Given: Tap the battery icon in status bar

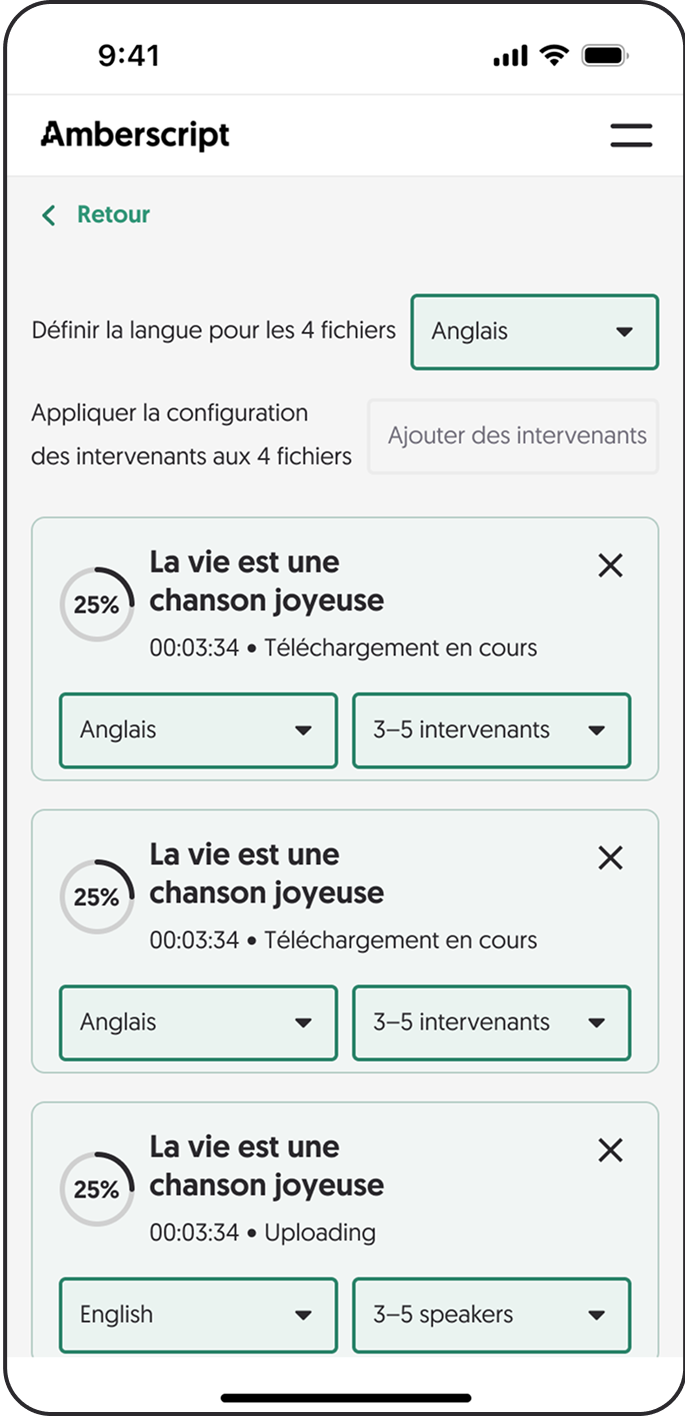Looking at the screenshot, I should pos(604,56).
